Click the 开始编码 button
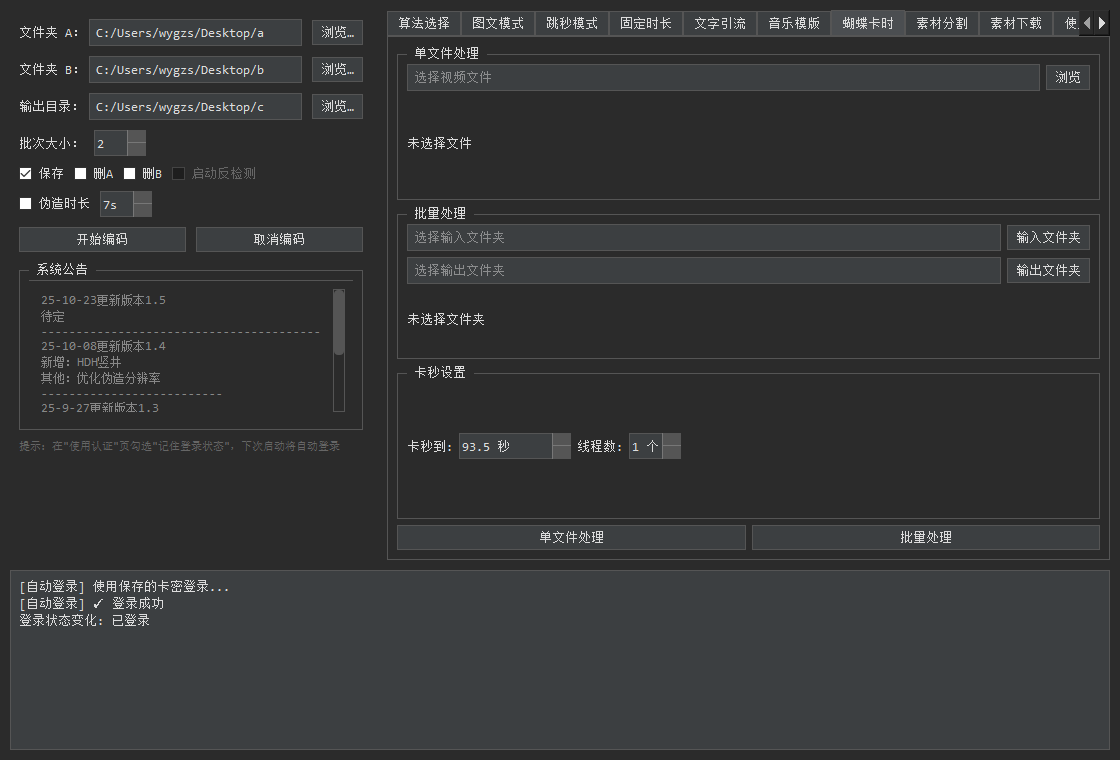Viewport: 1120px width, 760px height. pyautogui.click(x=101, y=239)
